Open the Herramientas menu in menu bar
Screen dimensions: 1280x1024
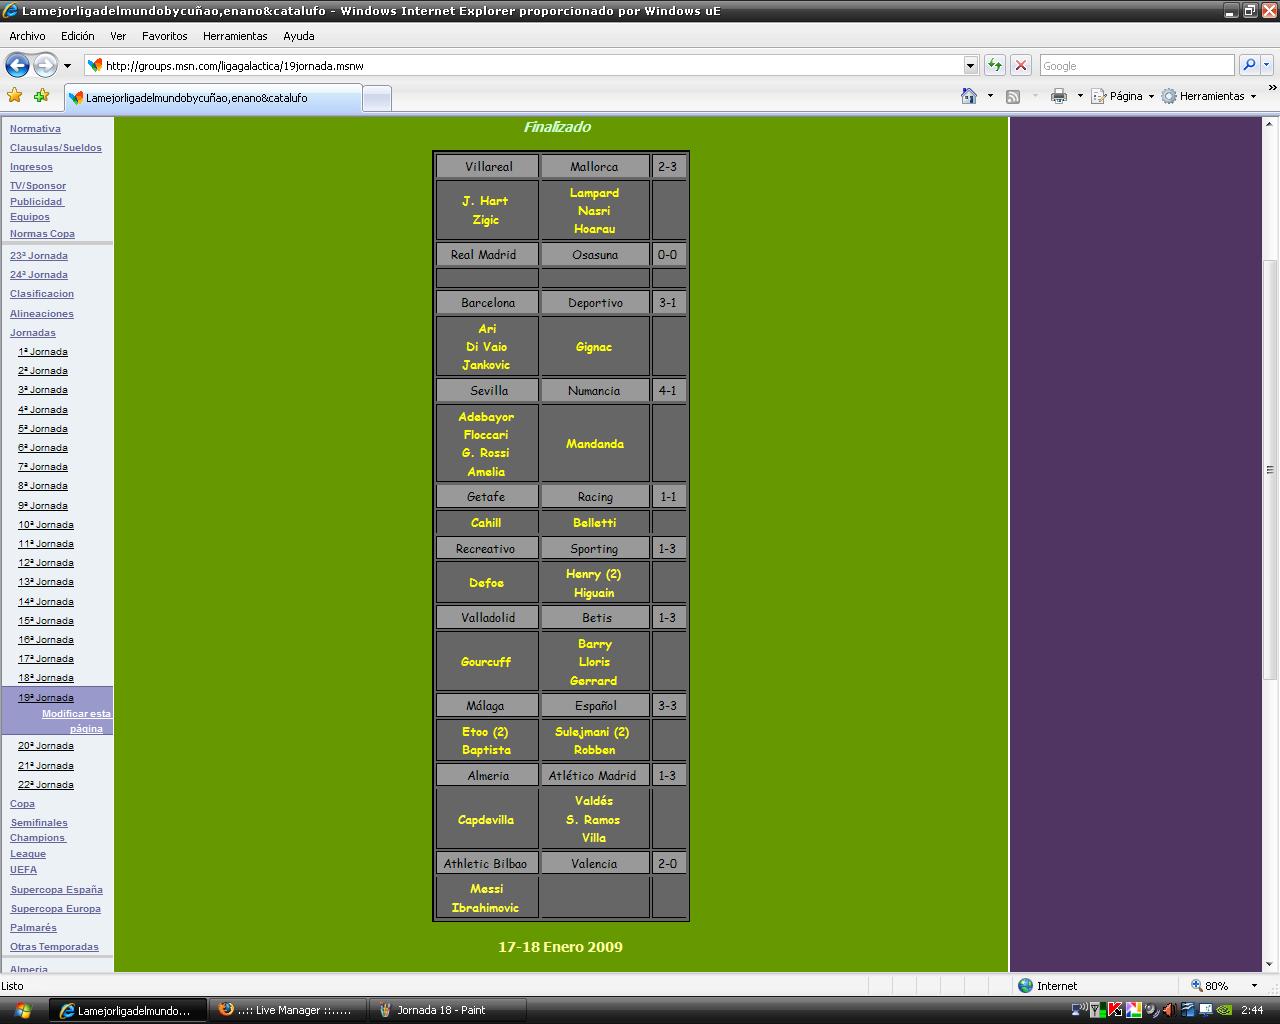[x=235, y=36]
